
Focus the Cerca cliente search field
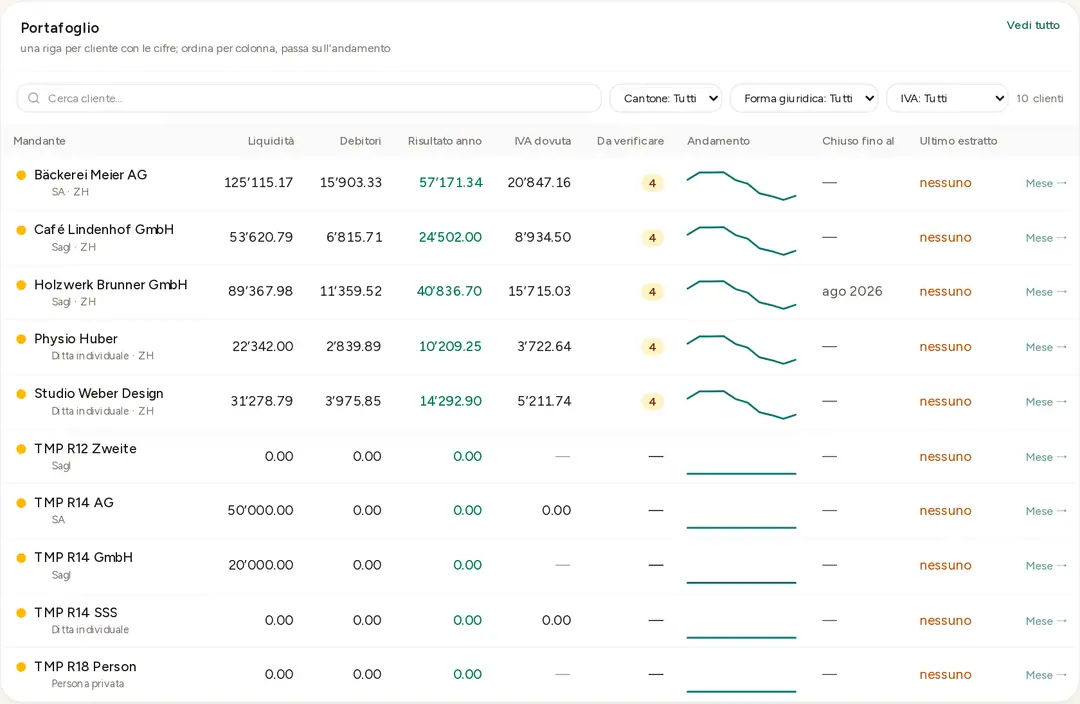309,99
